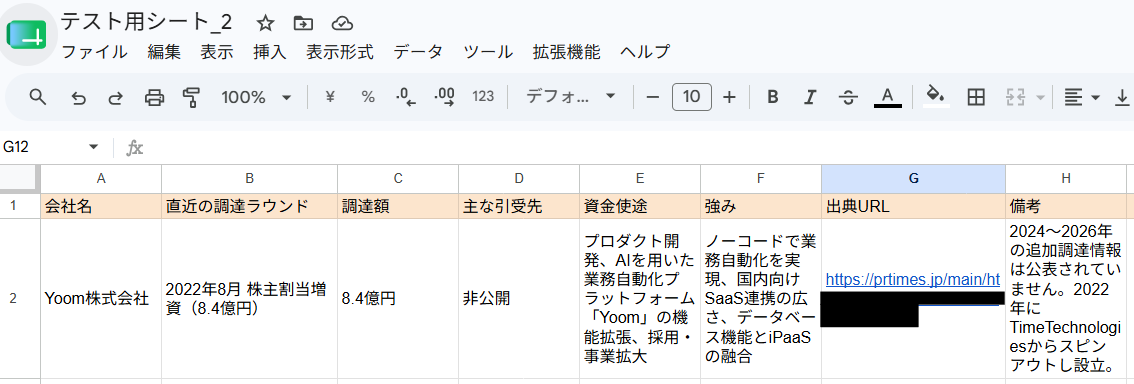Open the ファイル menu
This screenshot has height=384, width=1134.
94,52
